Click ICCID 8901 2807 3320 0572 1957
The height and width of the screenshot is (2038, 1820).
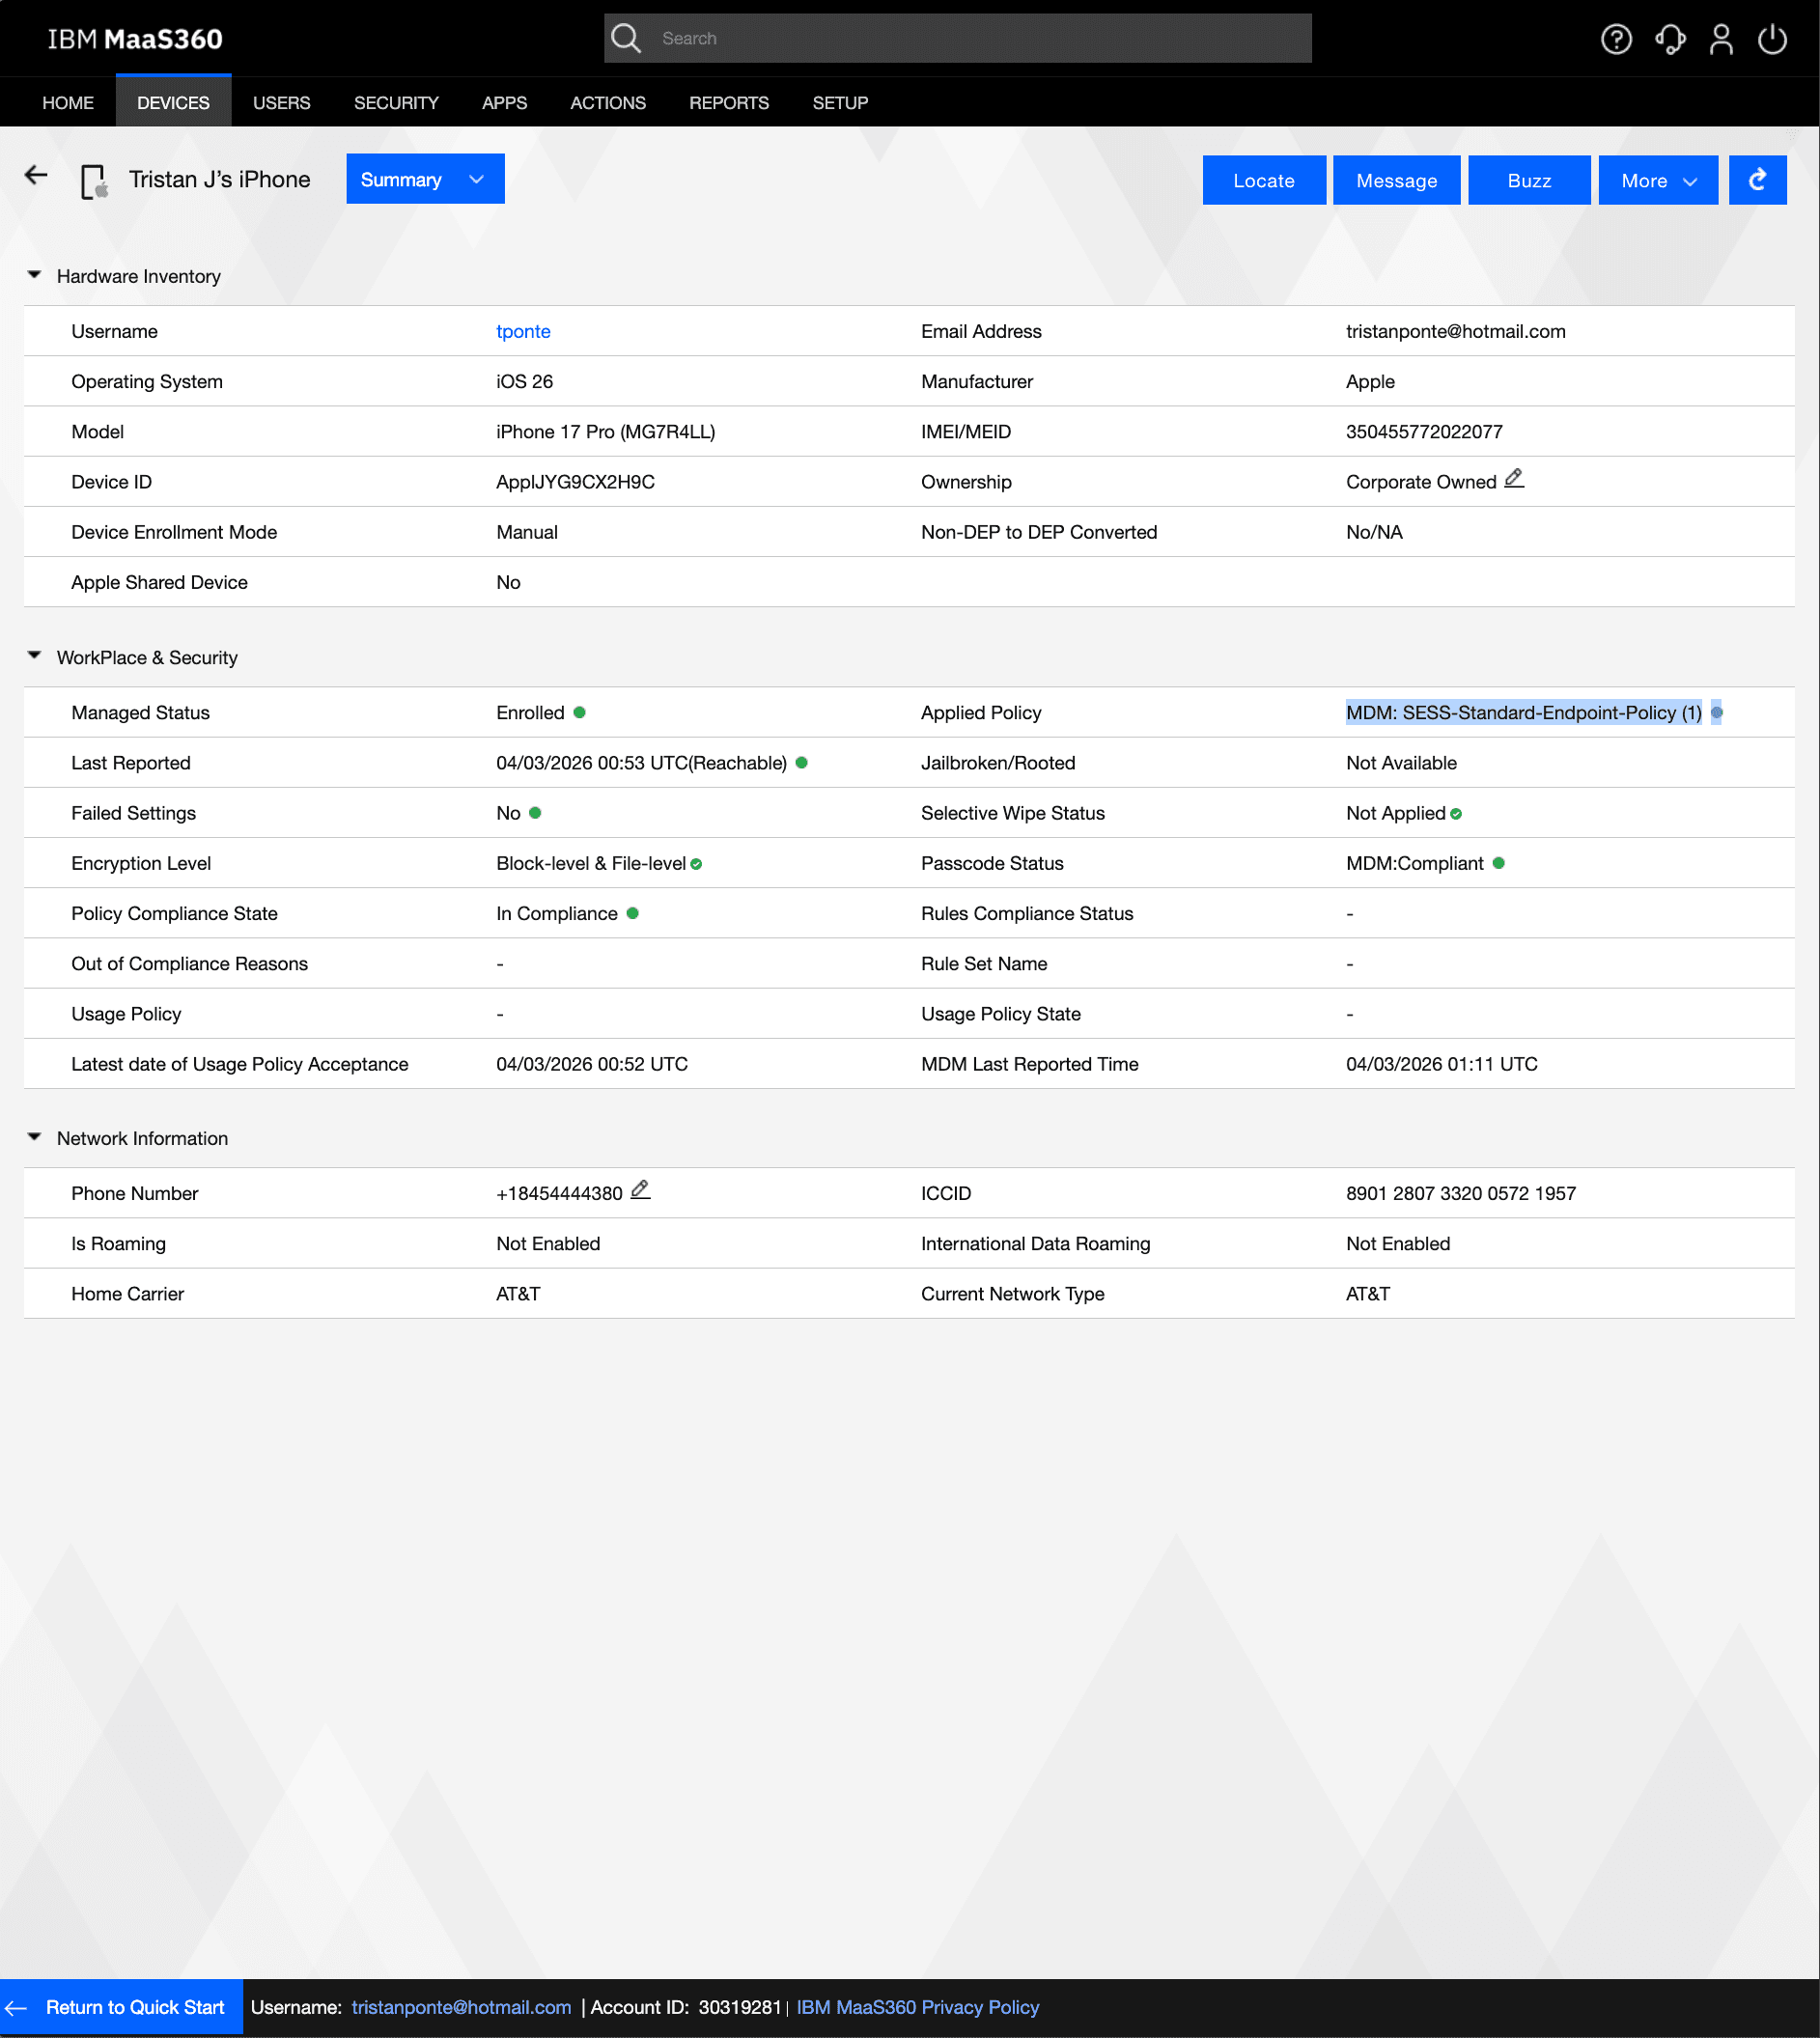point(1460,1193)
